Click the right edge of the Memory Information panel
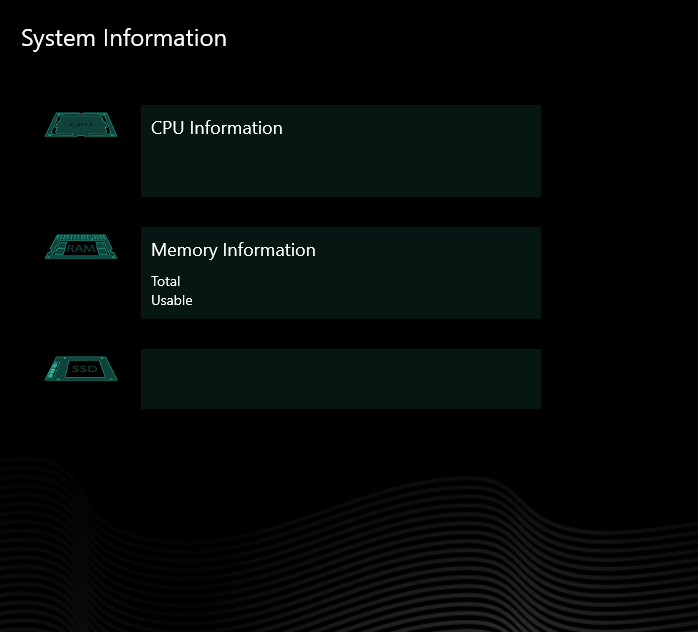This screenshot has height=632, width=698. tap(534, 273)
